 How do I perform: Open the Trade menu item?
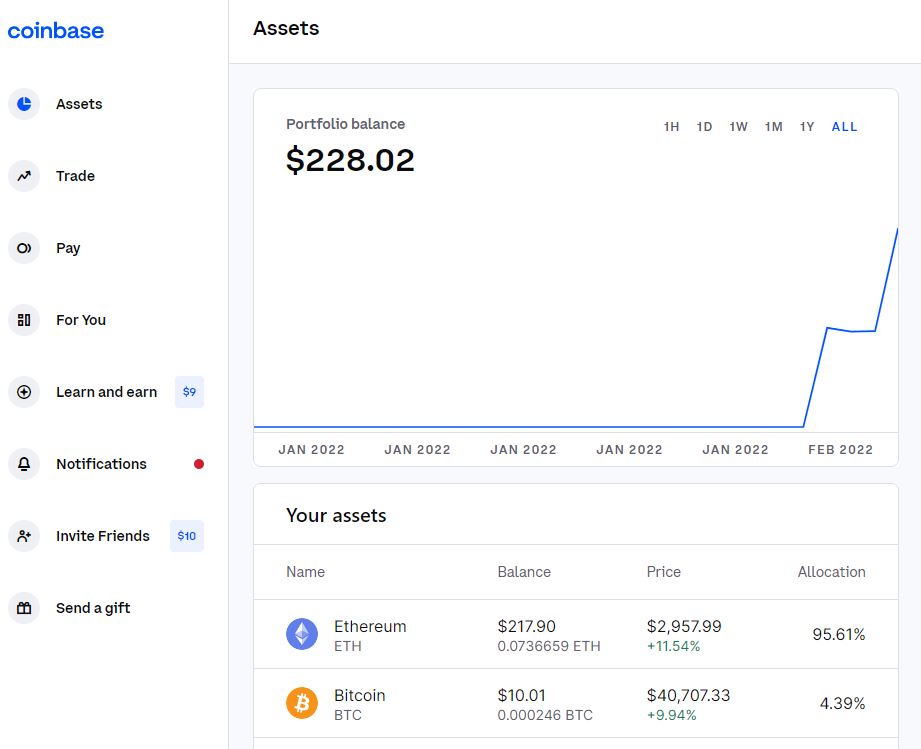pos(75,176)
